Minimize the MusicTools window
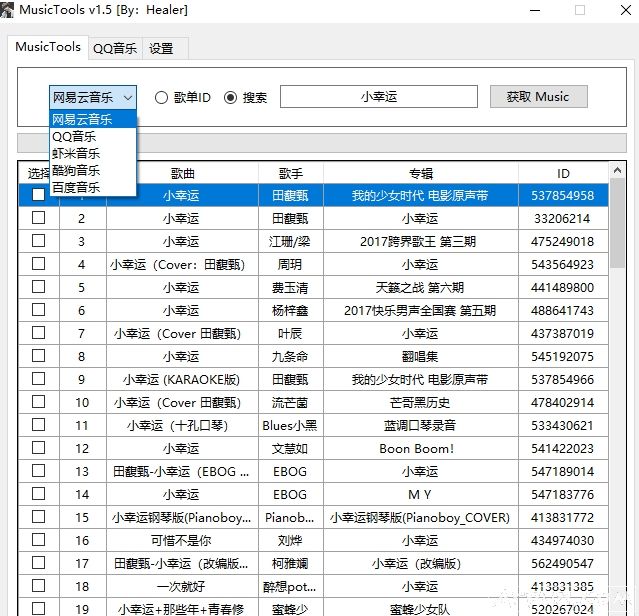This screenshot has height=616, width=639. tap(535, 10)
